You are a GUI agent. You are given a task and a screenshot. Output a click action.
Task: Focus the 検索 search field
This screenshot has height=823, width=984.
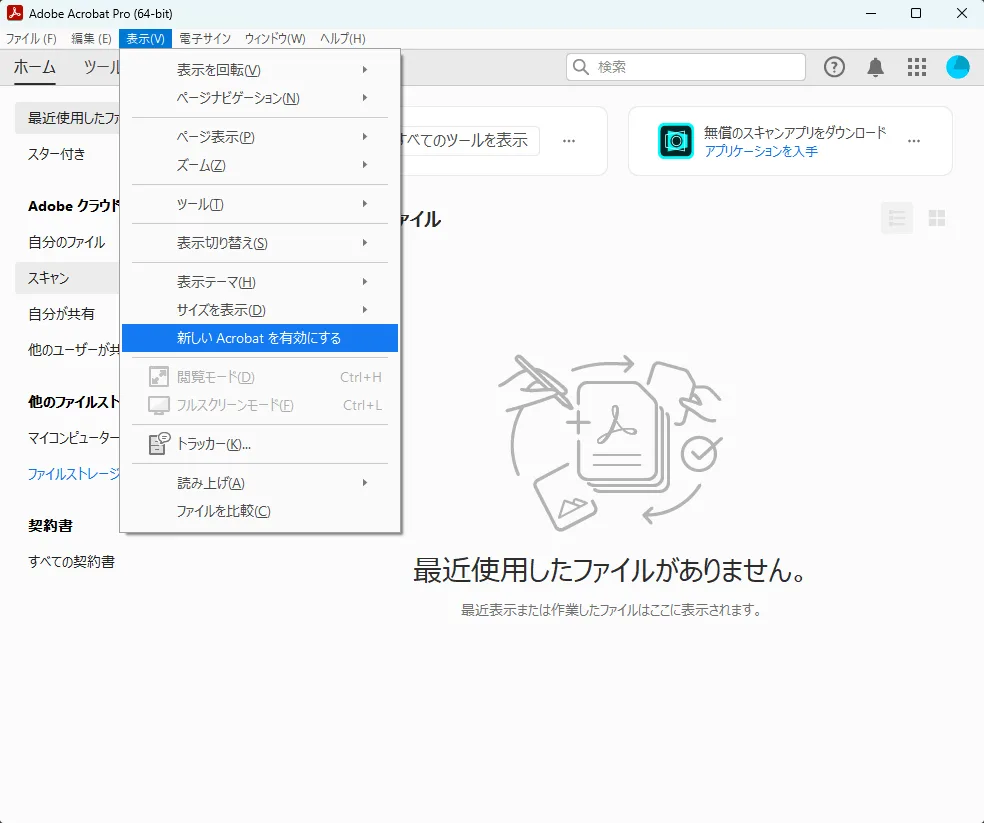click(686, 67)
